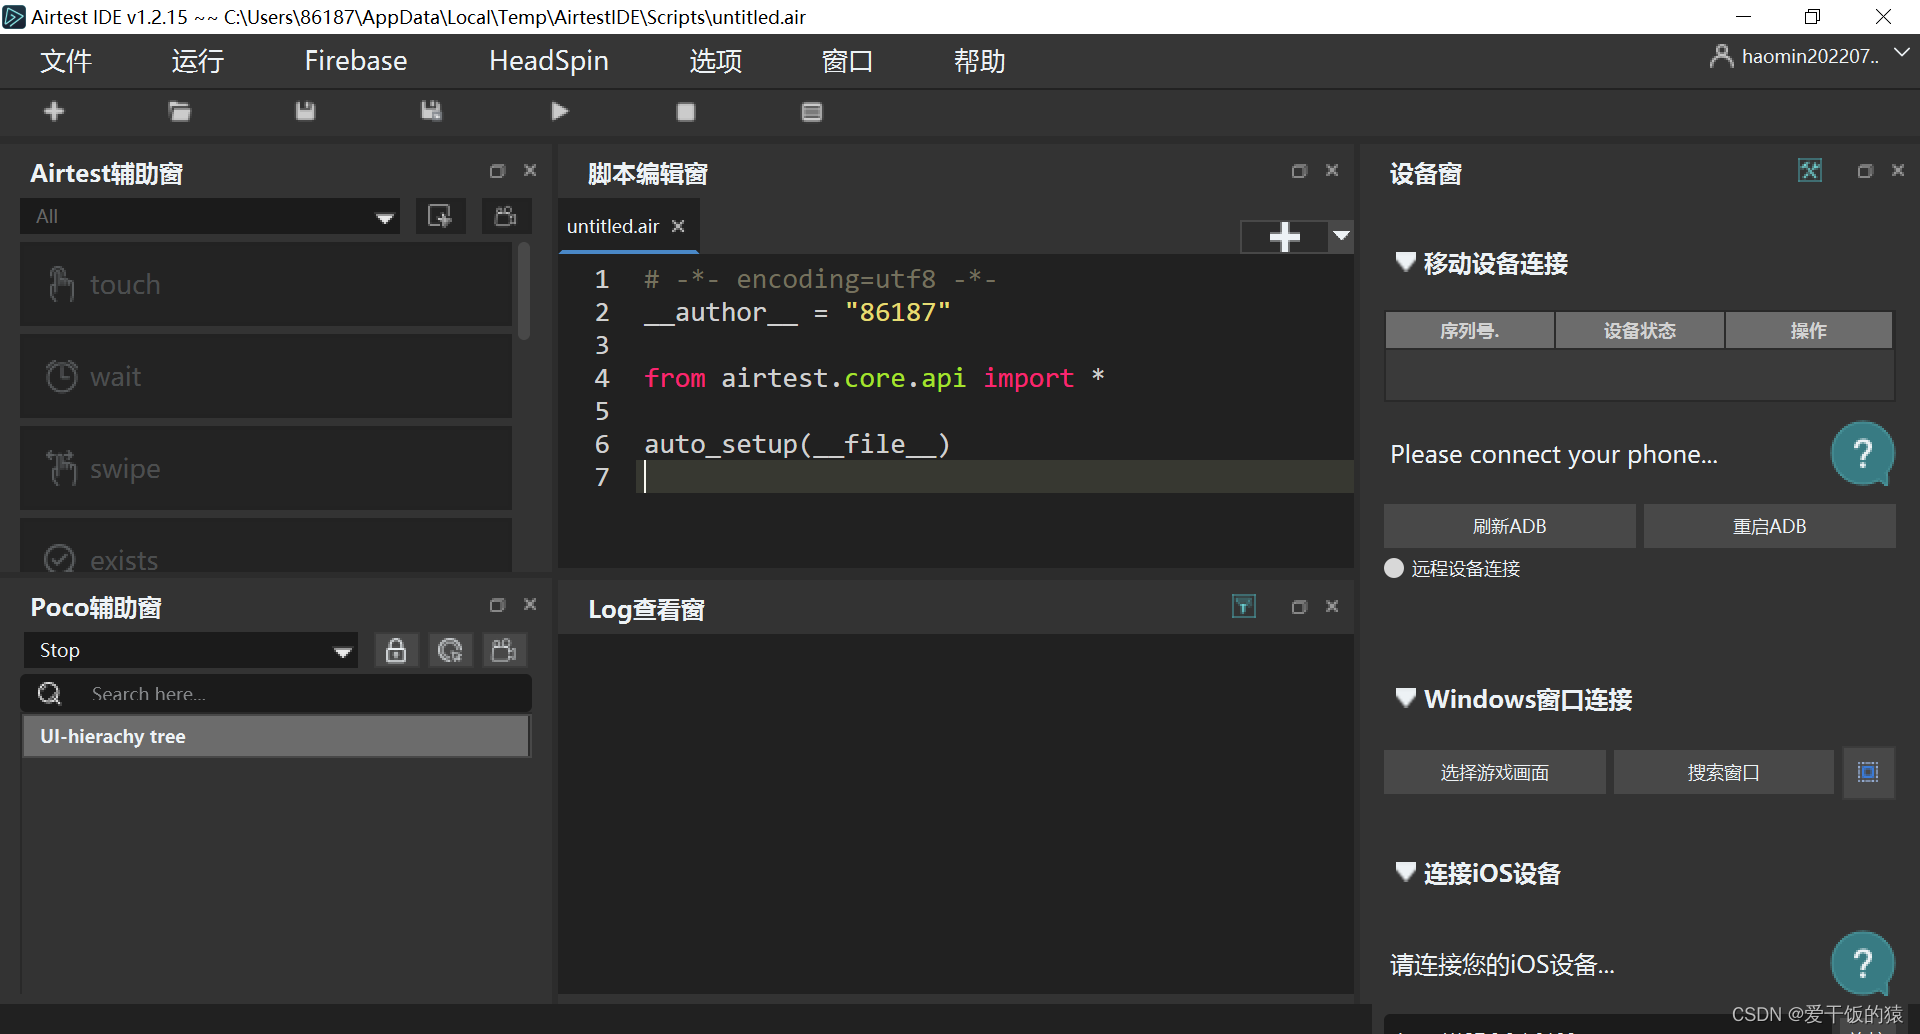Close the Poco assistant panel
Image resolution: width=1920 pixels, height=1034 pixels.
(530, 605)
